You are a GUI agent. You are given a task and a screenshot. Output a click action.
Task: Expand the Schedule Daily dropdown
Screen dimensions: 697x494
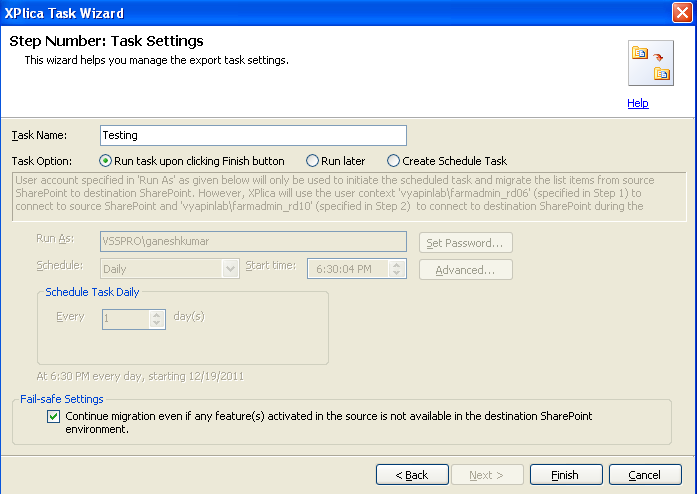tap(230, 269)
